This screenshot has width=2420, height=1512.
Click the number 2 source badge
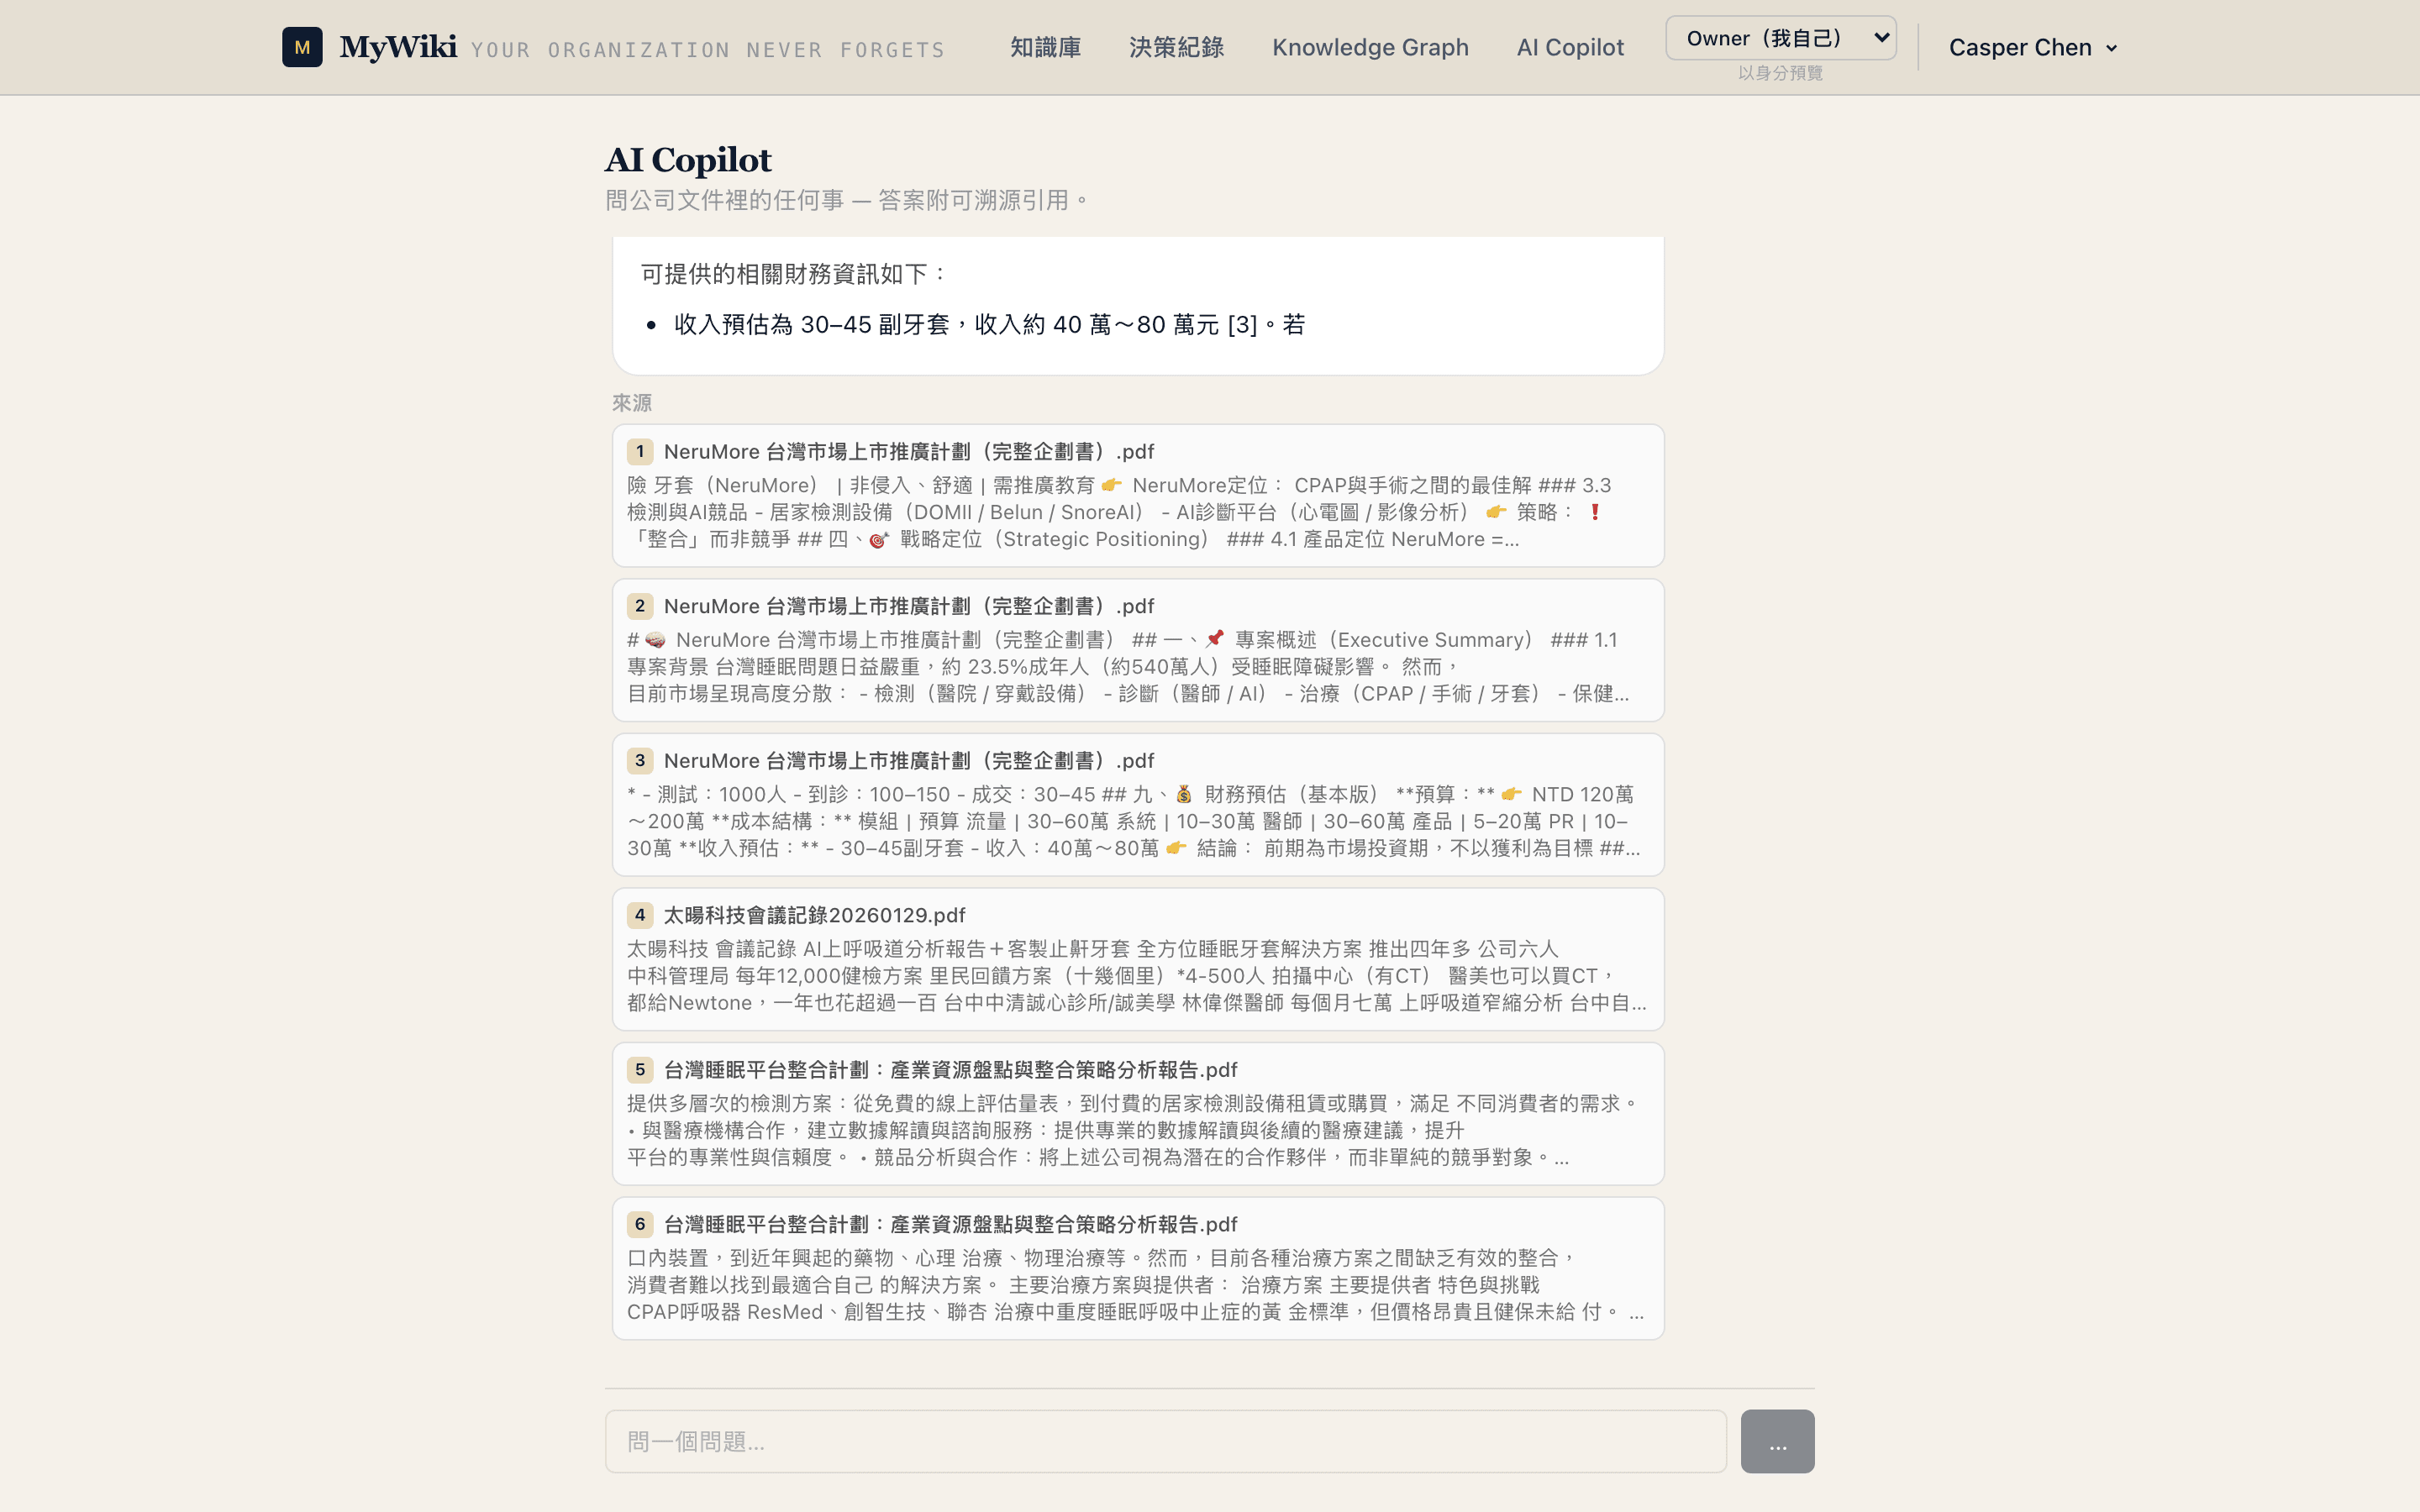pyautogui.click(x=640, y=606)
